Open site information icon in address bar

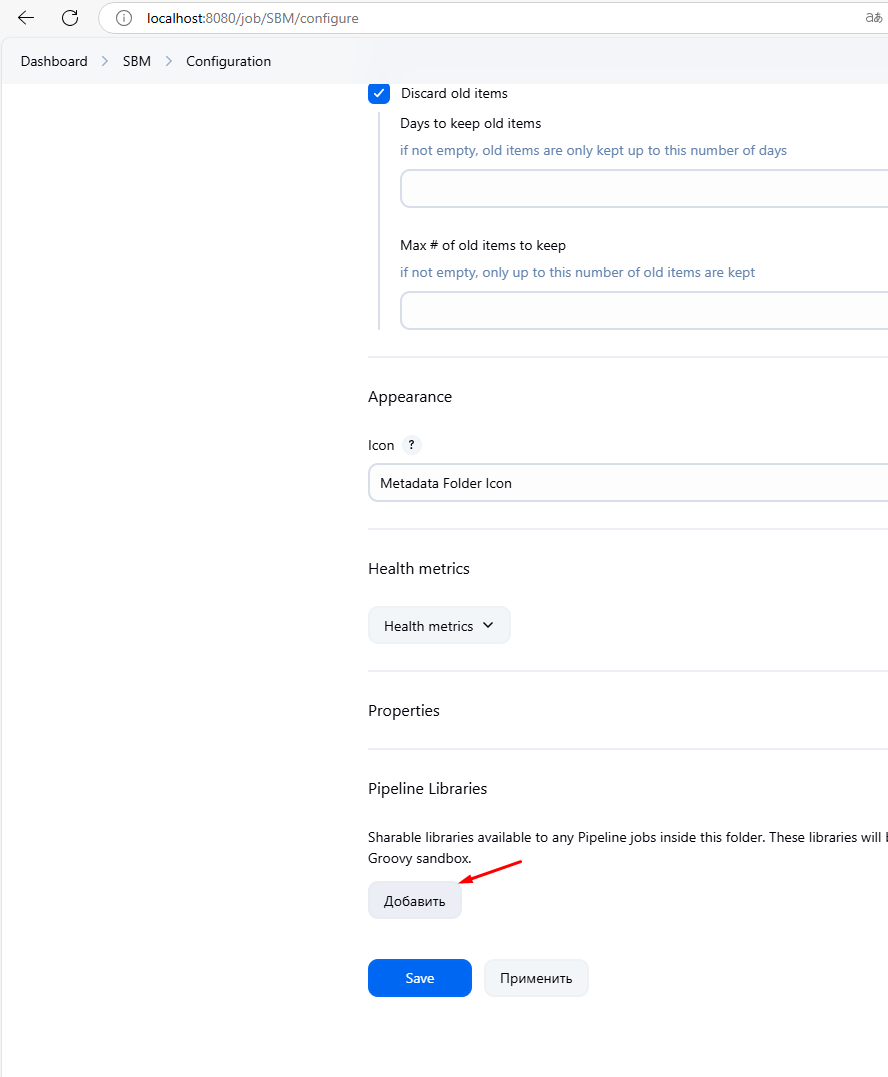tap(123, 18)
